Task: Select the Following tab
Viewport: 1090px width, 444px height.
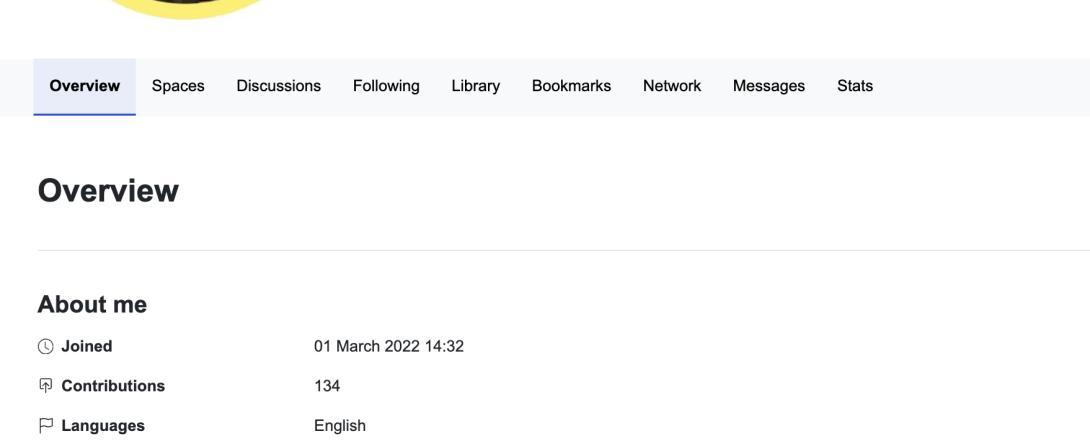Action: (x=386, y=86)
